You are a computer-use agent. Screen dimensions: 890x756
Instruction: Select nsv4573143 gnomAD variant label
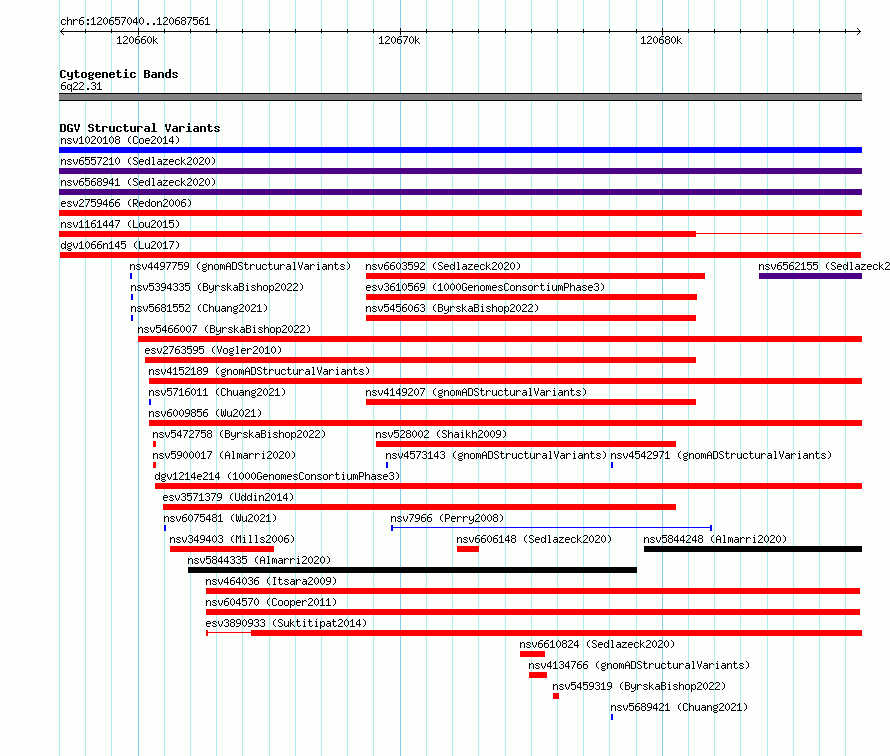(x=496, y=455)
